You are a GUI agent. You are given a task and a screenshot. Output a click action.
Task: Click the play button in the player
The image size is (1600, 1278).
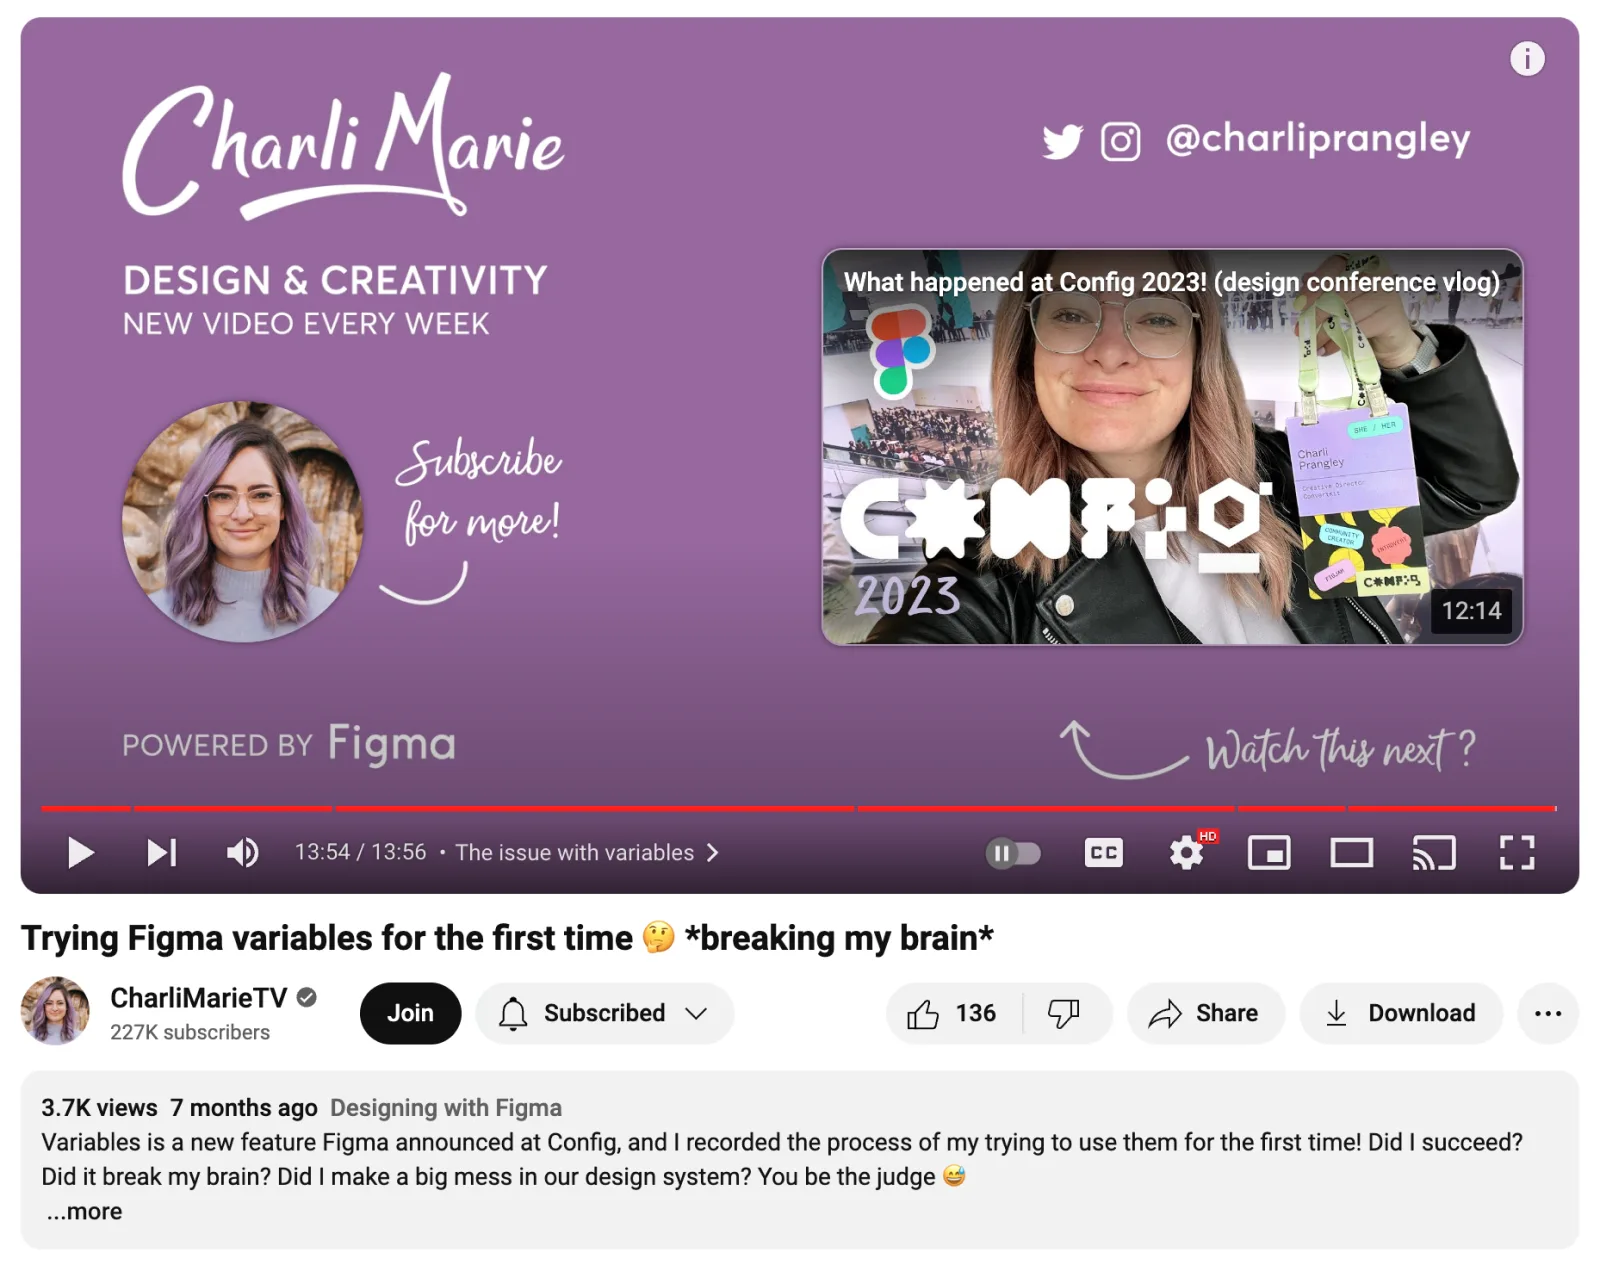click(x=80, y=853)
